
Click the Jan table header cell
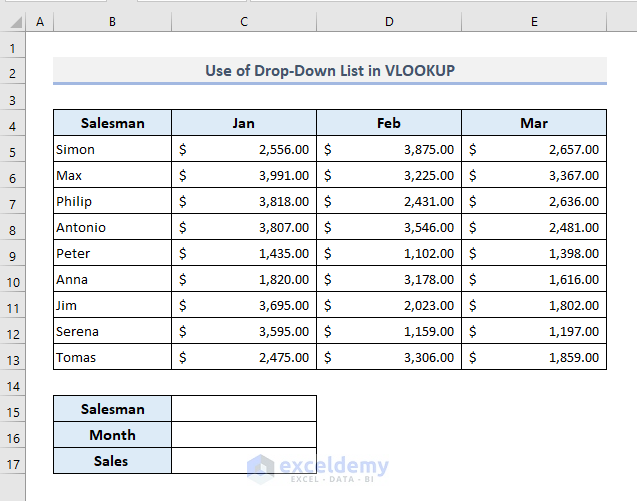pos(244,123)
